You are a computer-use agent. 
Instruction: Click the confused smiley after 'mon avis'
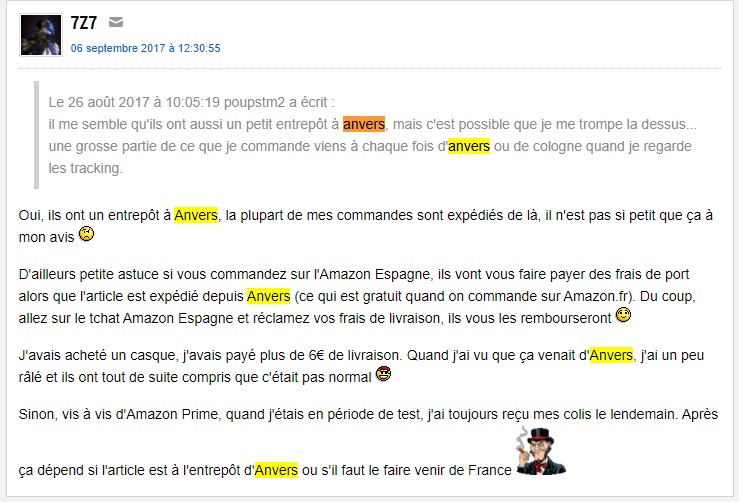[86, 233]
